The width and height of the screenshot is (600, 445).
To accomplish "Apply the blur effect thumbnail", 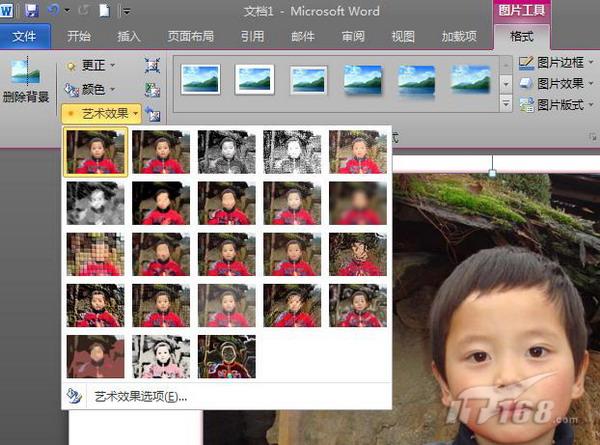I will click(x=358, y=203).
